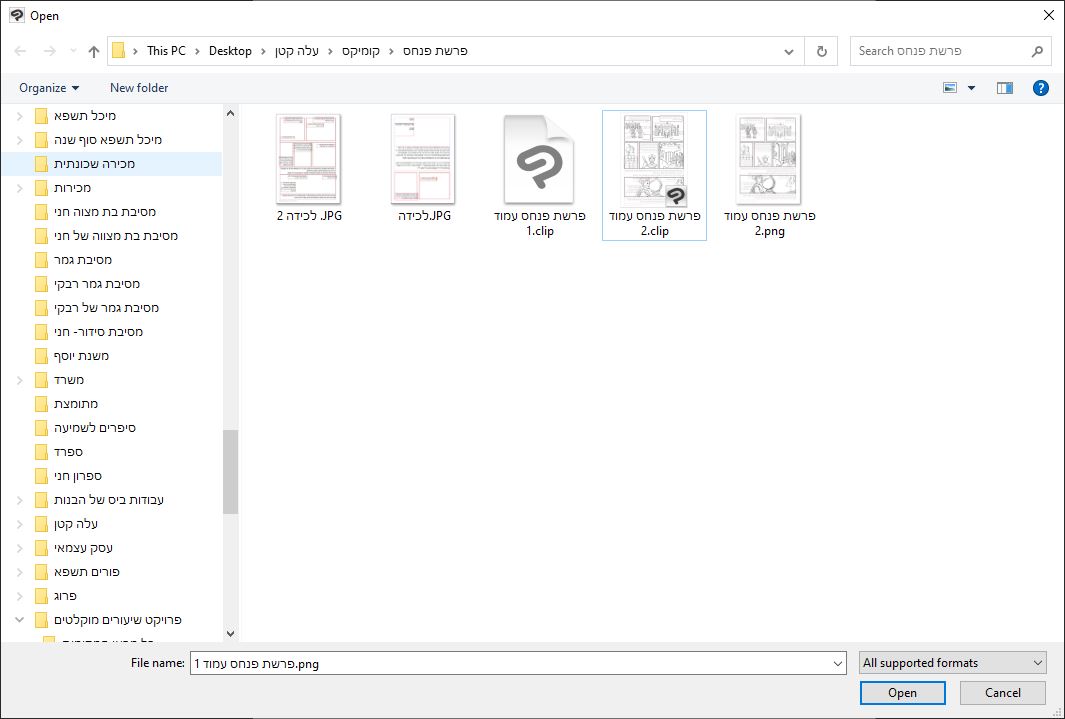1065x719 pixels.
Task: Click the search magnifier icon
Action: point(1036,51)
